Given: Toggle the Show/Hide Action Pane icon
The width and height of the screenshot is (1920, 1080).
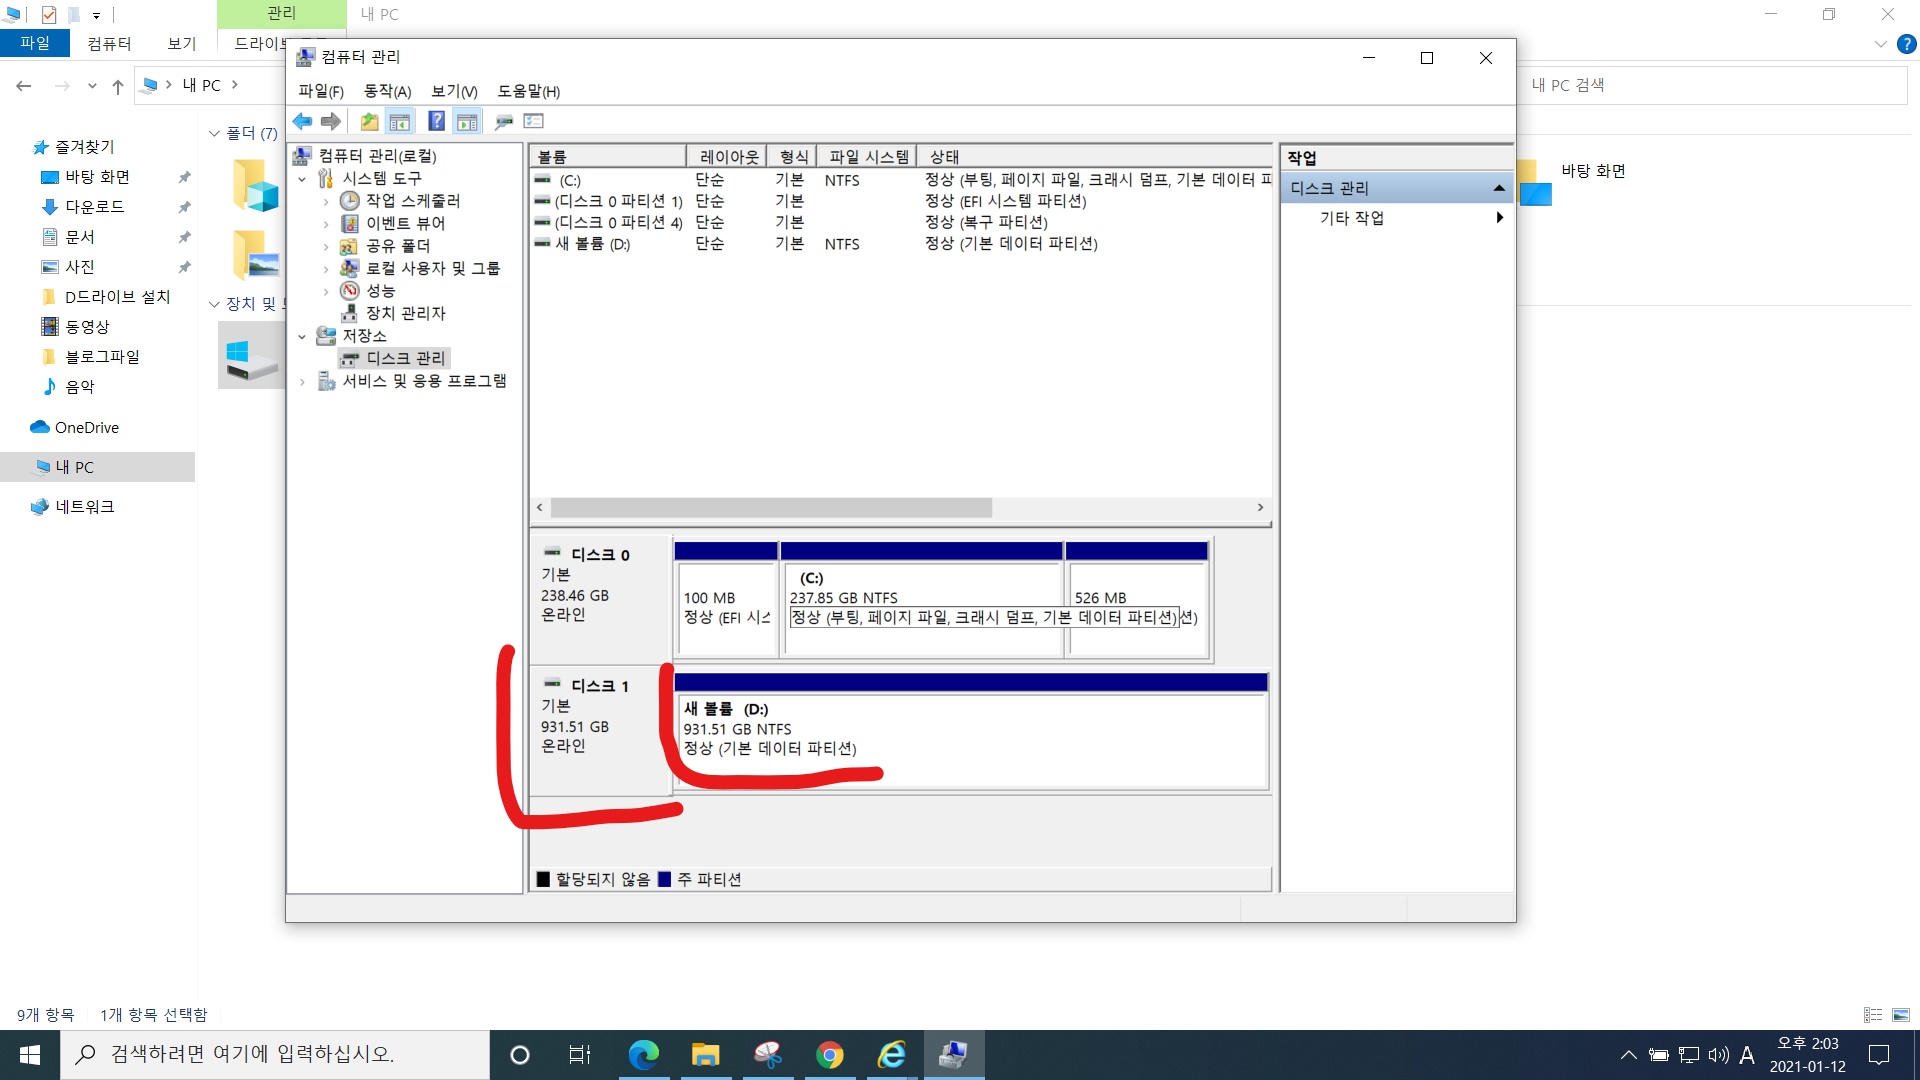Looking at the screenshot, I should click(467, 121).
